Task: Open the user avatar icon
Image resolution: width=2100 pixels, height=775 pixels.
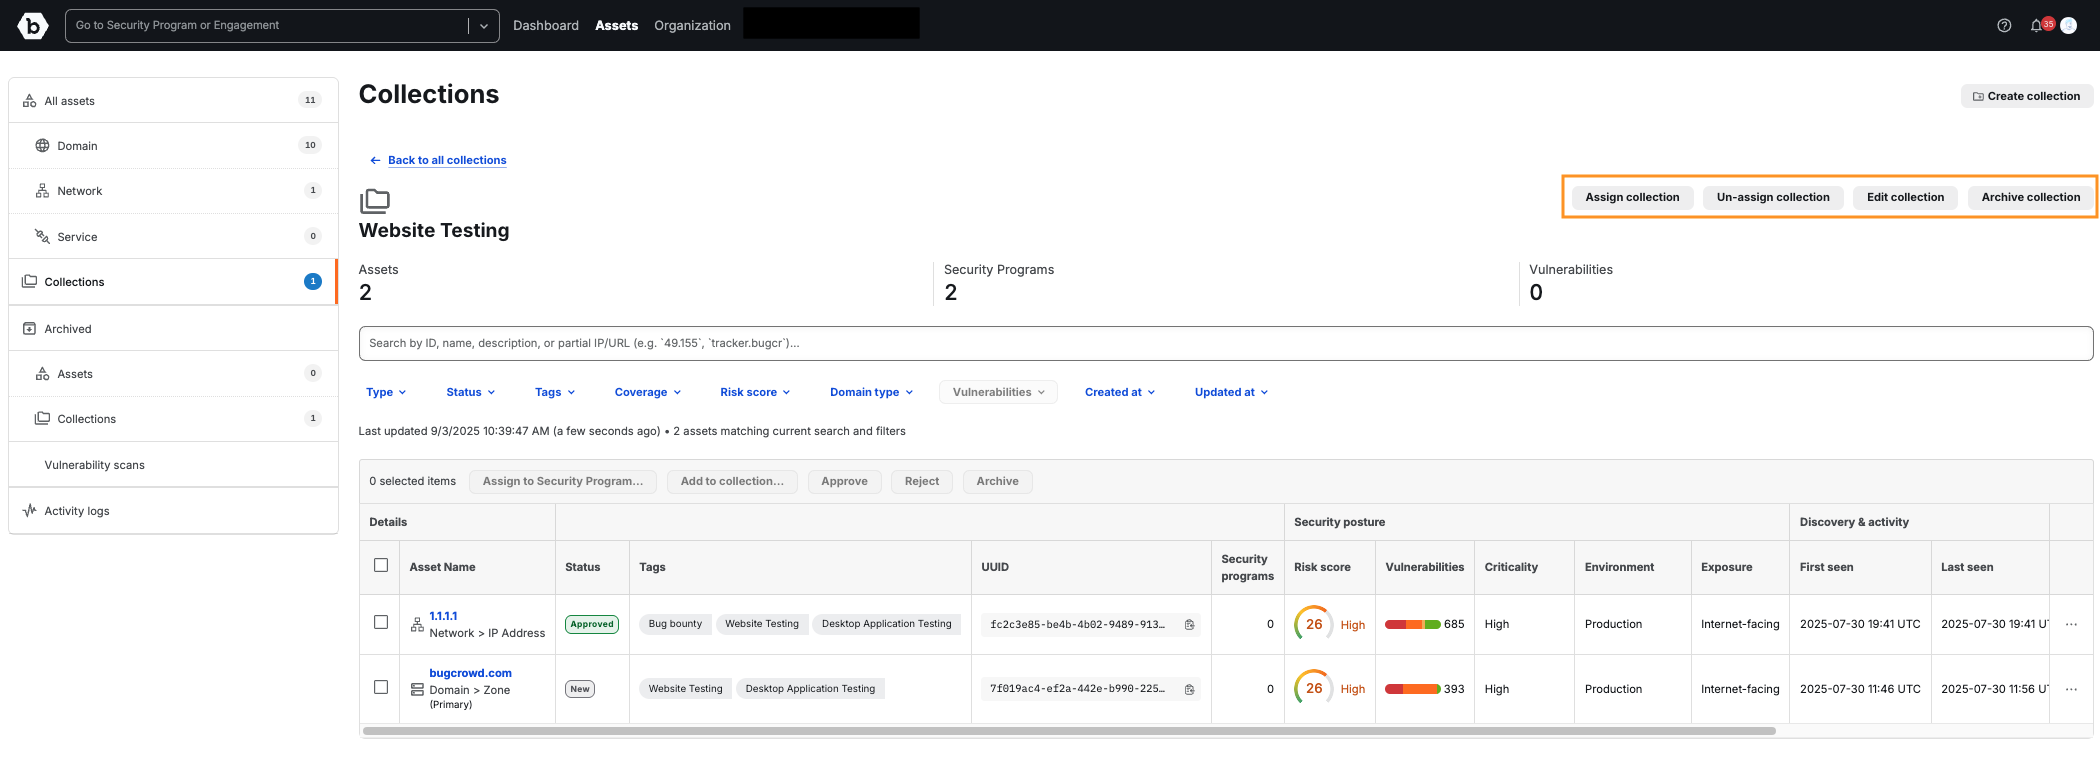Action: point(2069,26)
